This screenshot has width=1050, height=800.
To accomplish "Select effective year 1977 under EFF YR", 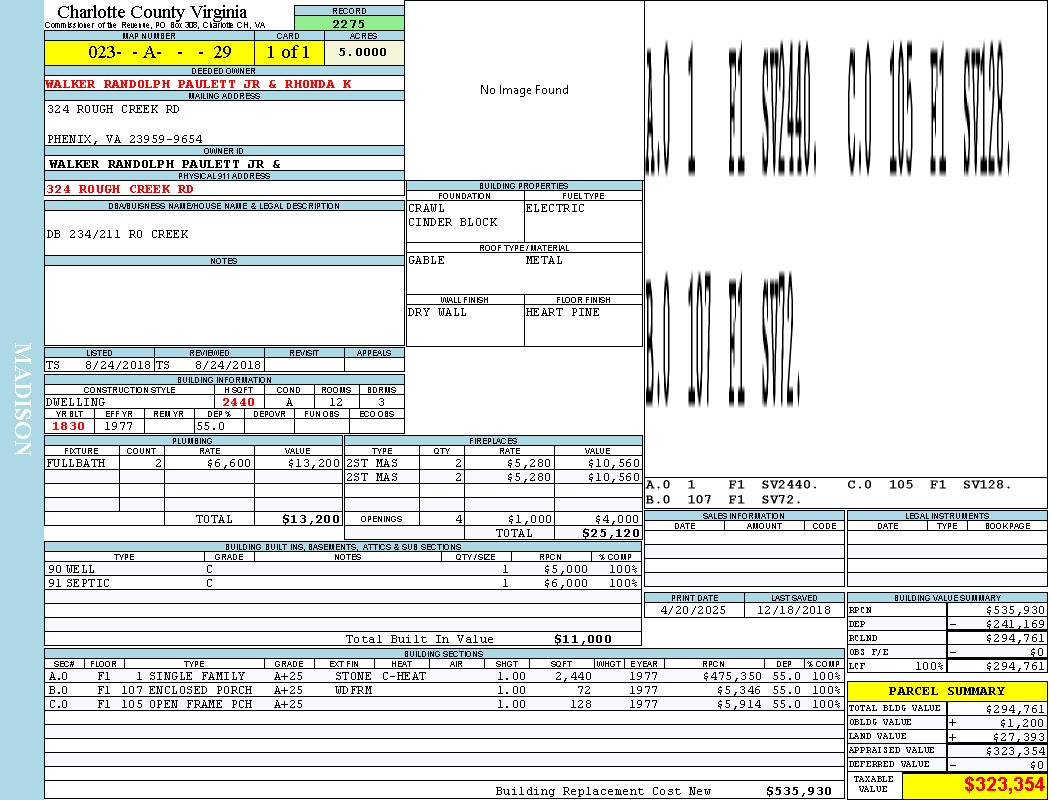I will pyautogui.click(x=119, y=426).
